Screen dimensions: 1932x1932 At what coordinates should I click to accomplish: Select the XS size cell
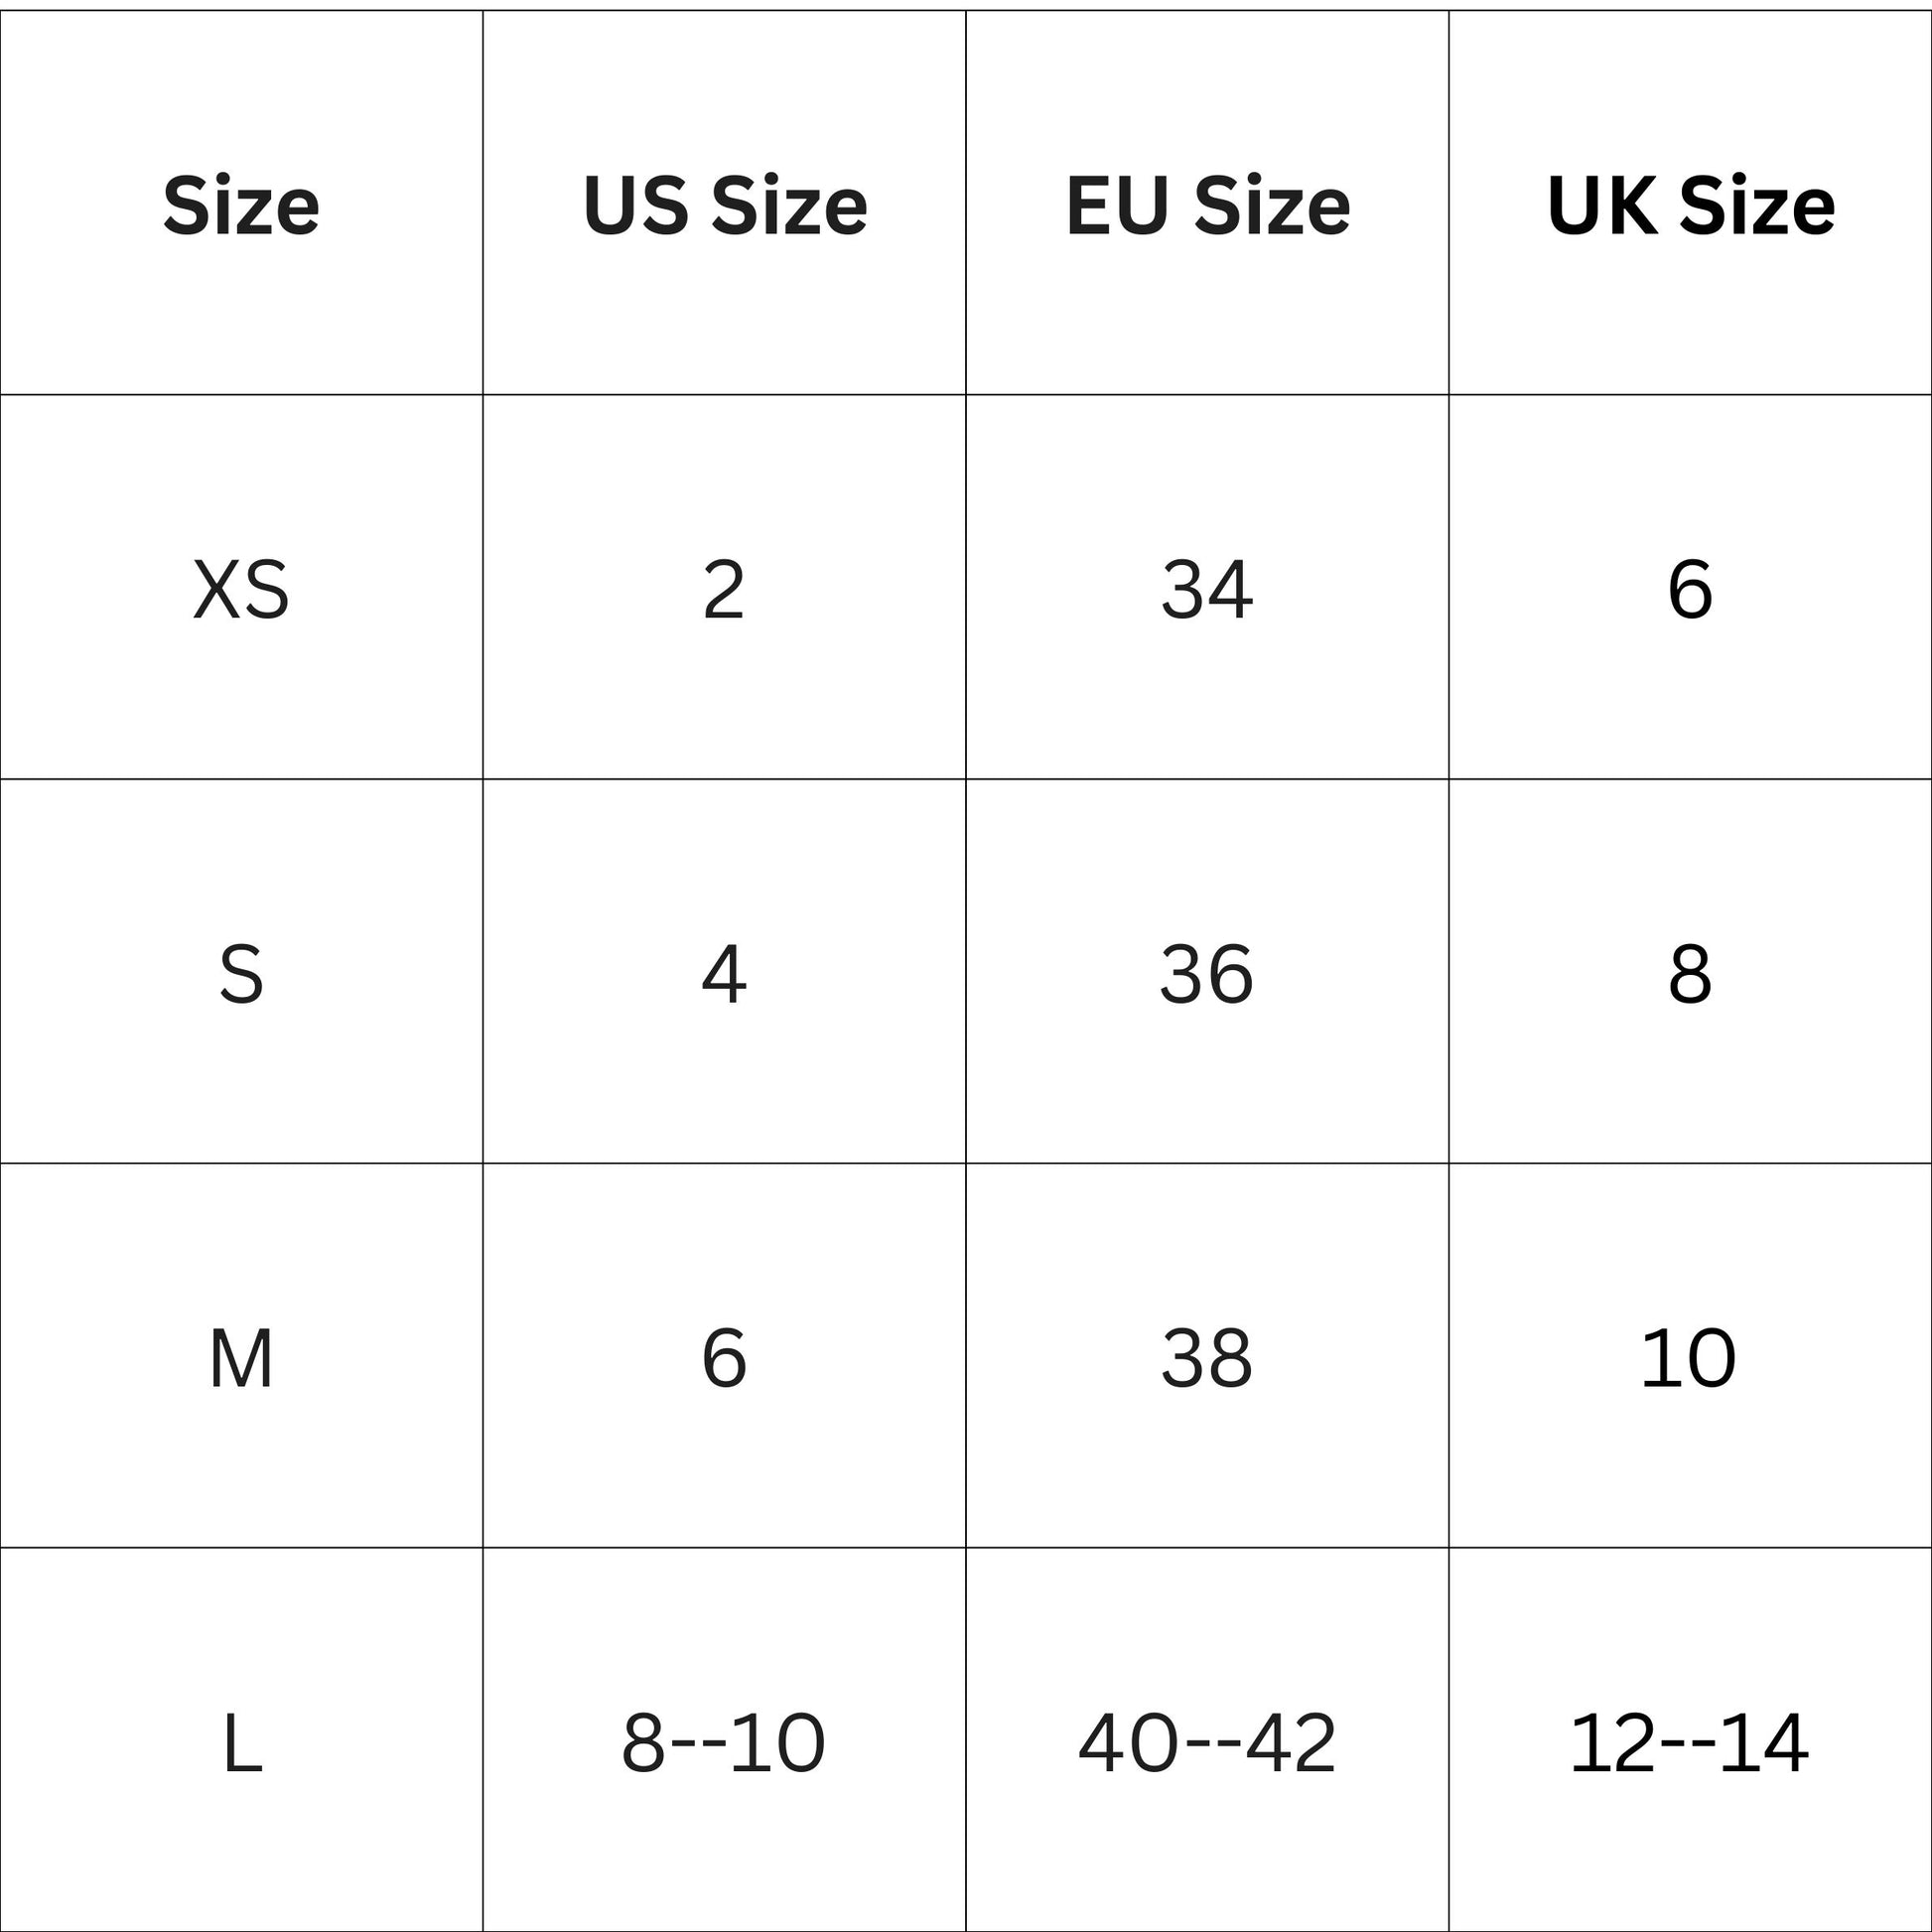(x=241, y=590)
